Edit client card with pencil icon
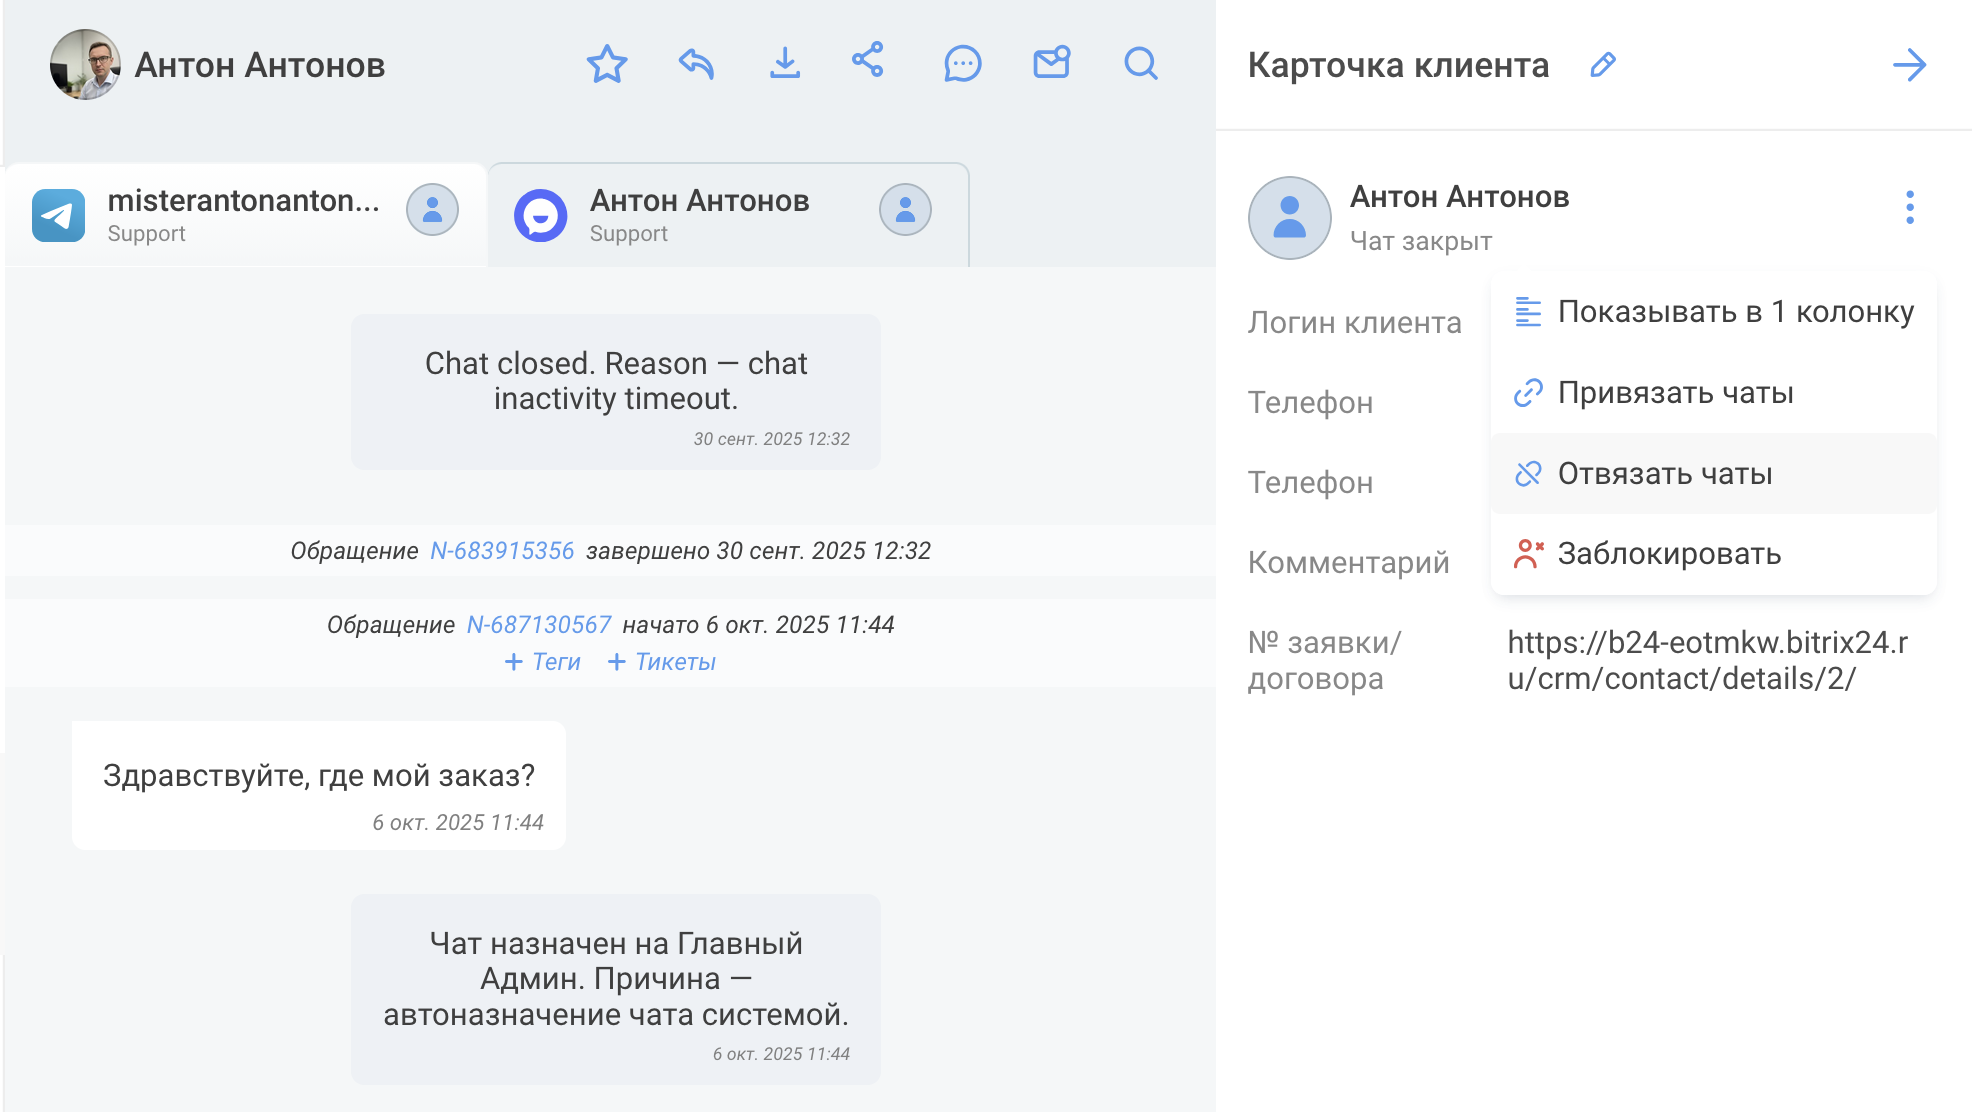 click(x=1603, y=65)
